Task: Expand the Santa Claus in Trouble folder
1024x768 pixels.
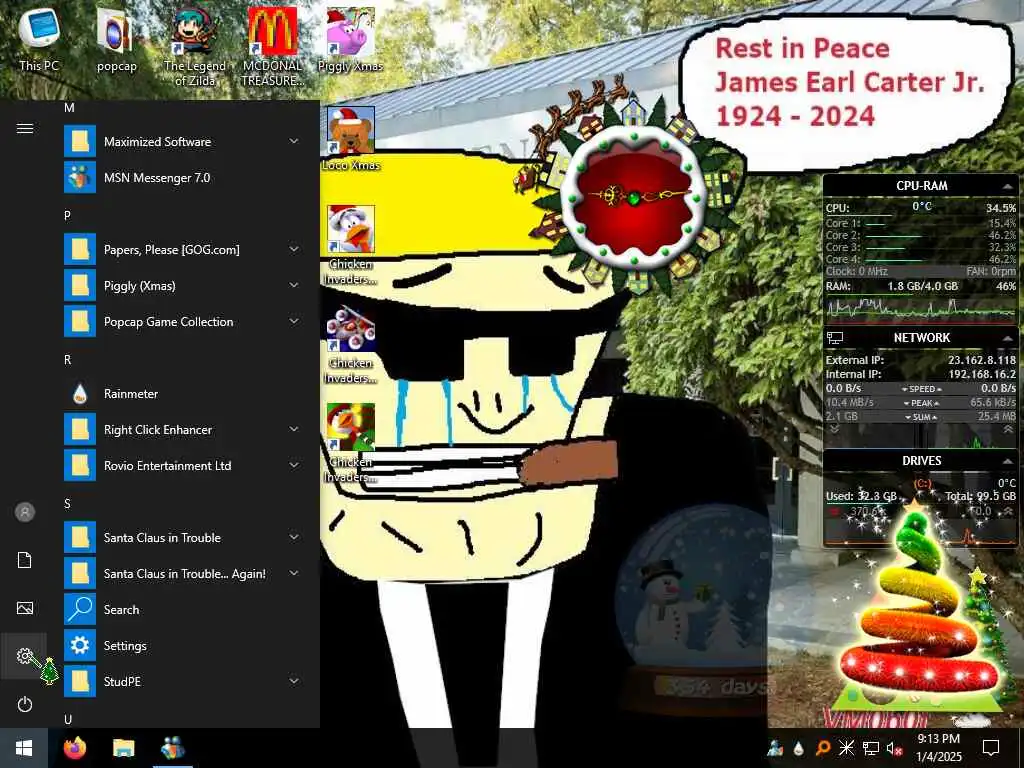Action: coord(294,537)
